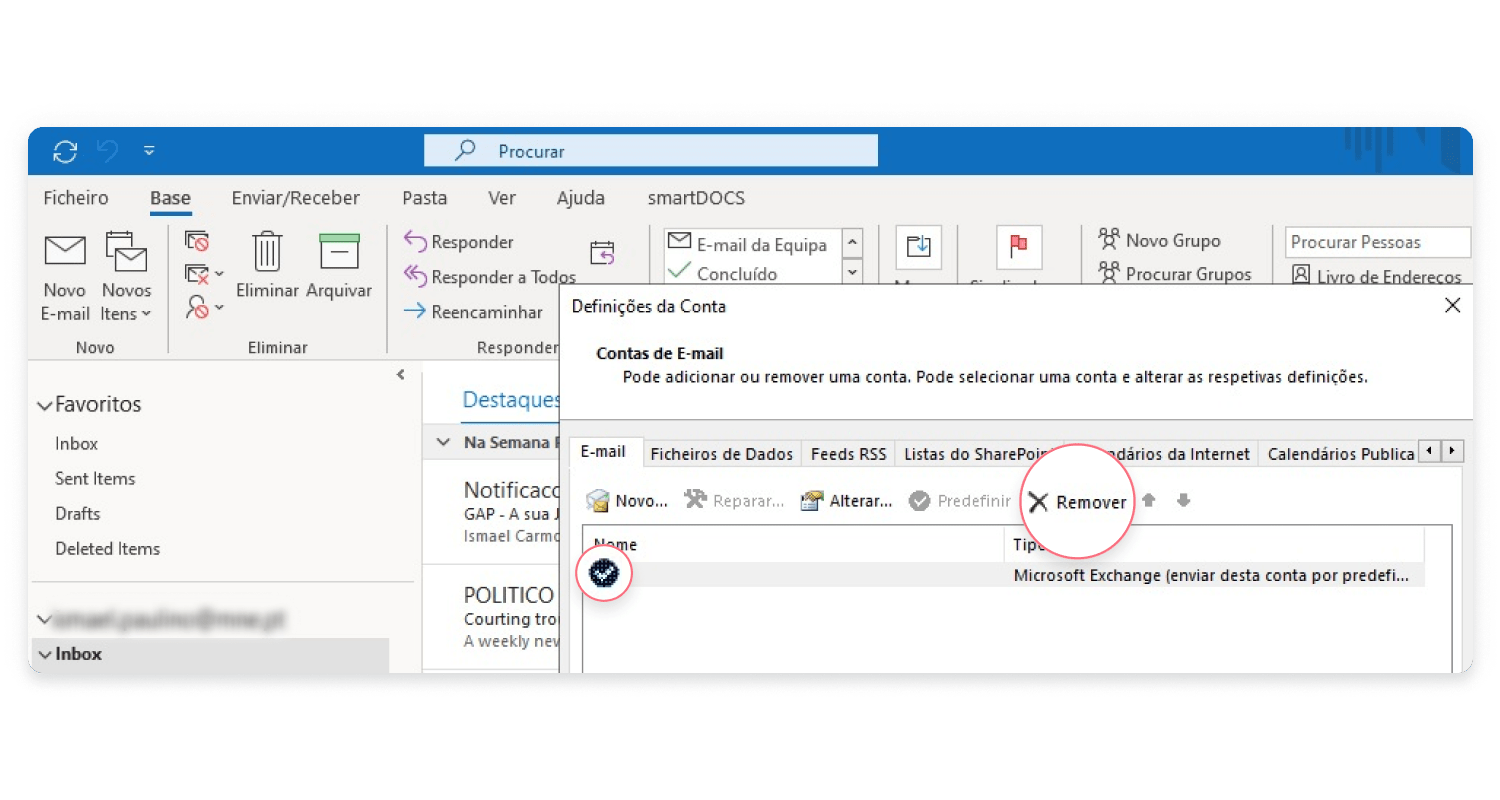Screen dimensions: 1500x800
Task: Click the Reparar... account button
Action: pyautogui.click(x=735, y=501)
